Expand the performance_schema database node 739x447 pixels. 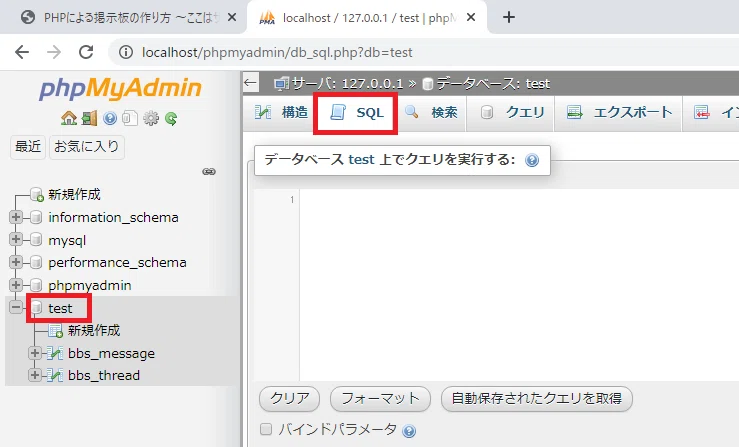tap(16, 262)
